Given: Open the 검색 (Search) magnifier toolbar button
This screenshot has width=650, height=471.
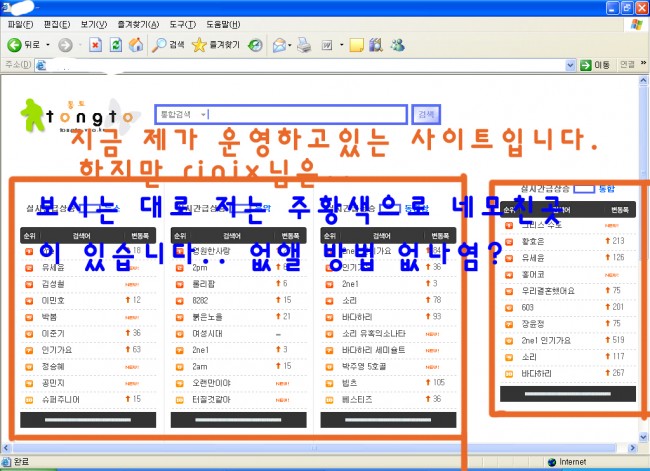Looking at the screenshot, I should tap(168, 45).
